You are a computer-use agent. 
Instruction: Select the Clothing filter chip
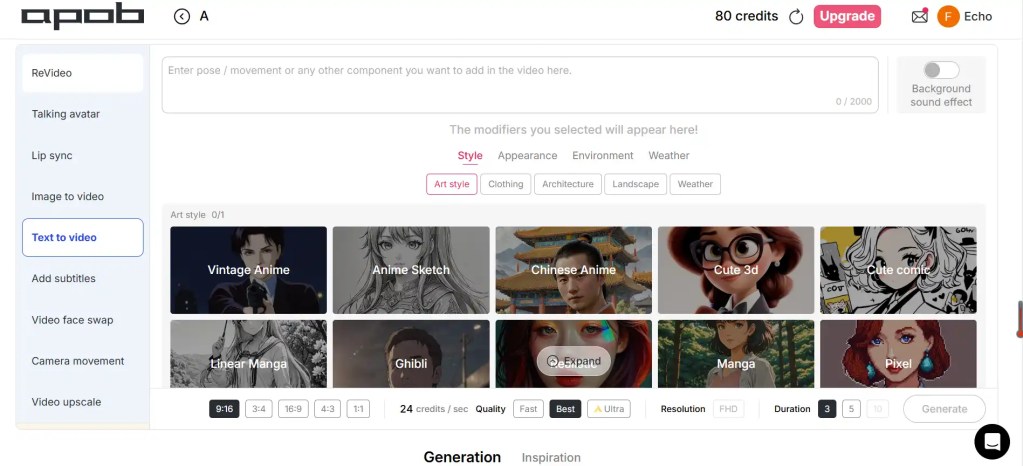click(x=506, y=184)
